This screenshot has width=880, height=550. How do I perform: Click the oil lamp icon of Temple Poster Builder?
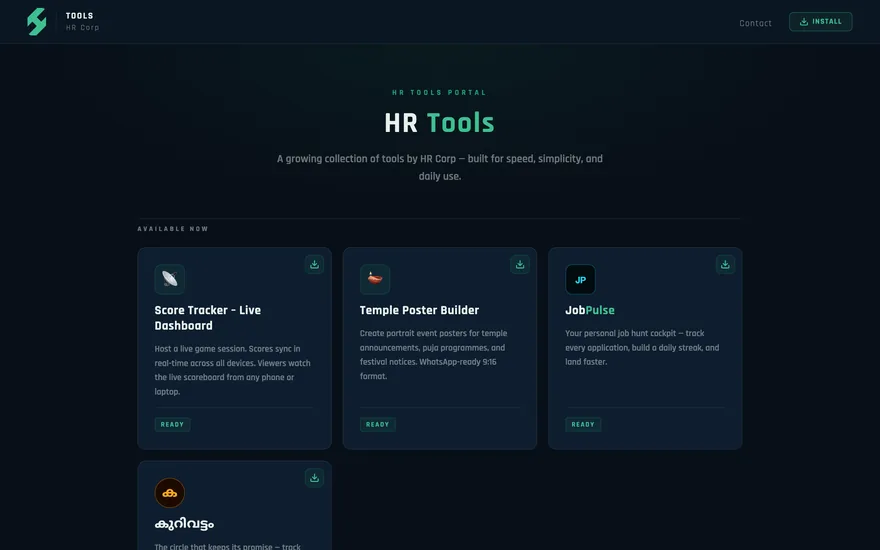coord(375,279)
